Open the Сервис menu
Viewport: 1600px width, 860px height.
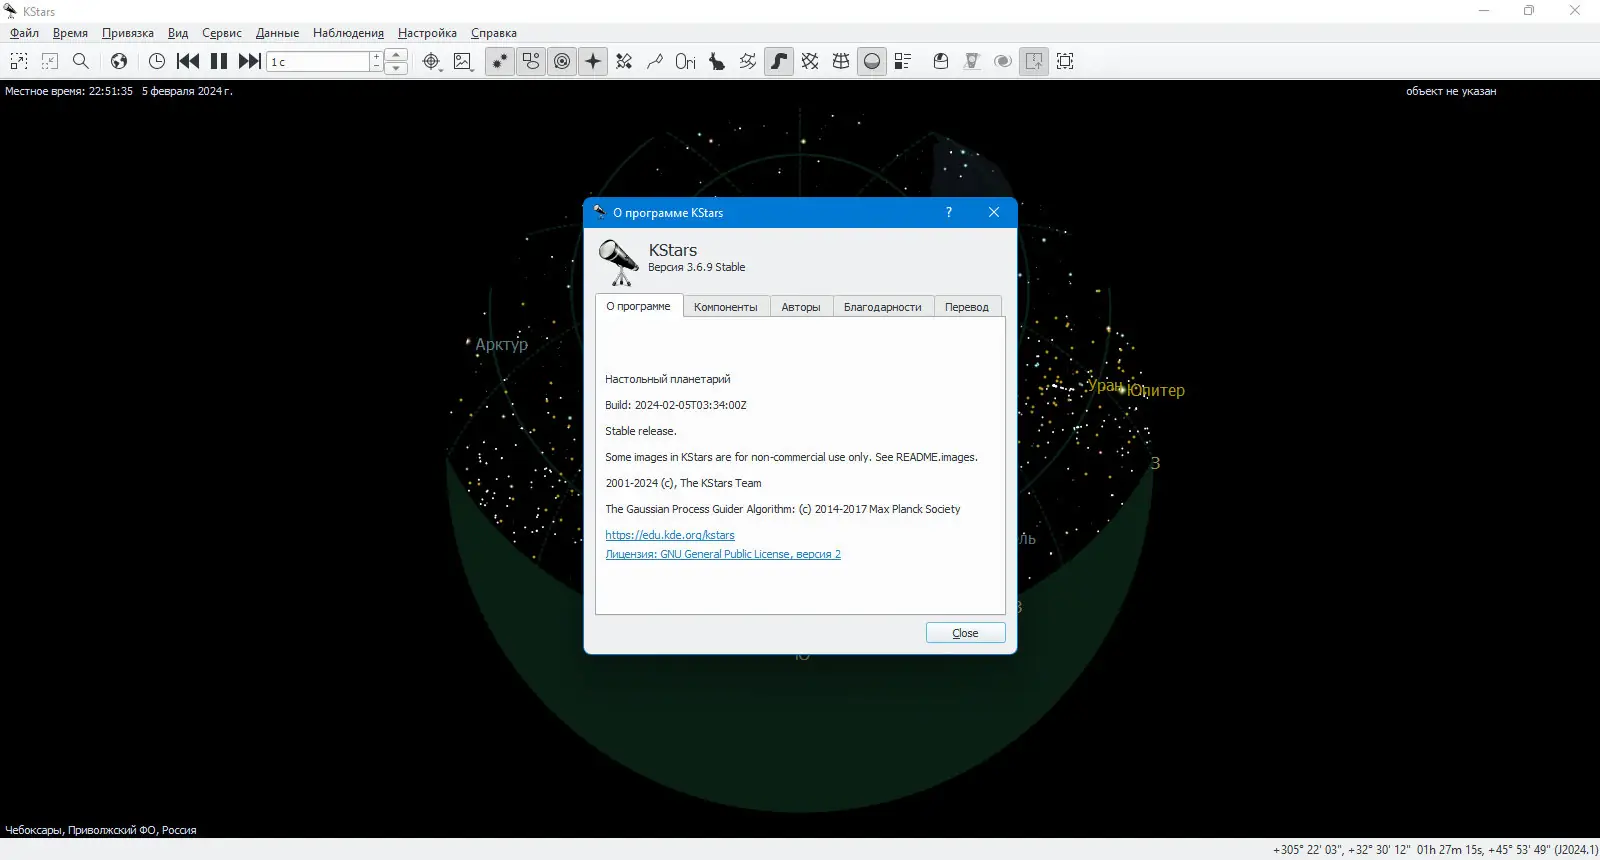[222, 33]
